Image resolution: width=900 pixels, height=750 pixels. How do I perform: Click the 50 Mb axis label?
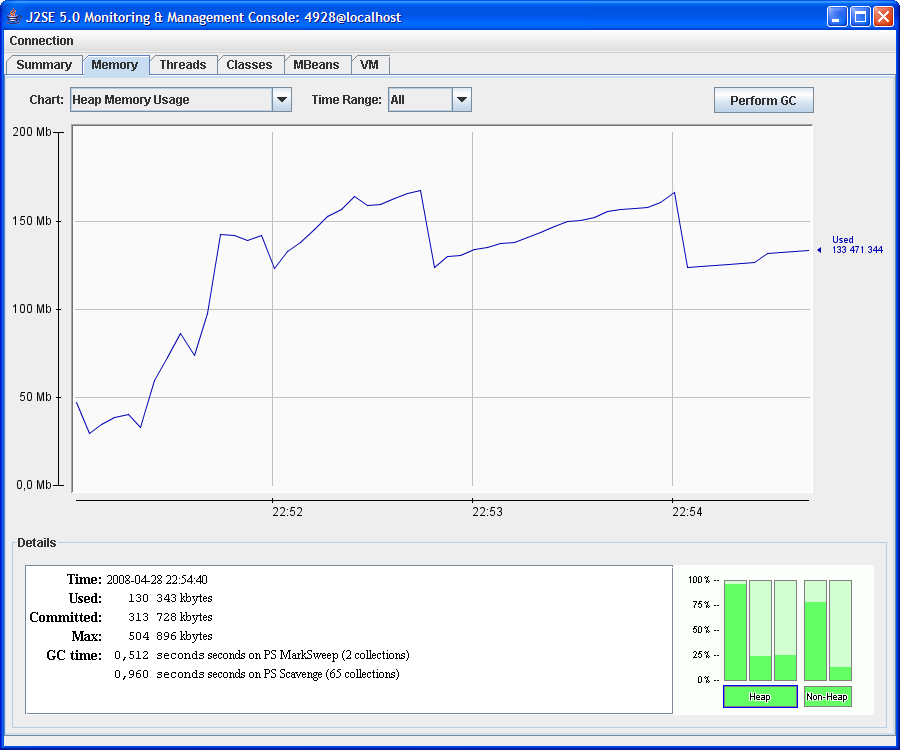tap(35, 397)
